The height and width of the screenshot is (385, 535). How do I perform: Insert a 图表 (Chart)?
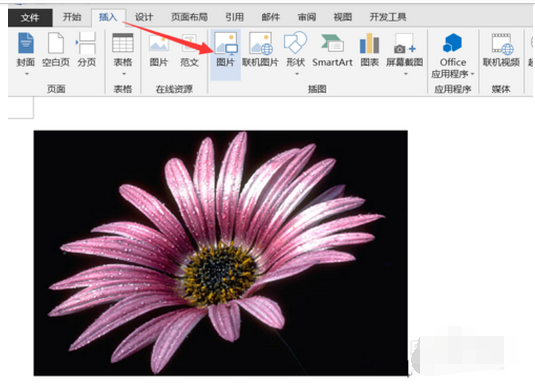pos(370,50)
